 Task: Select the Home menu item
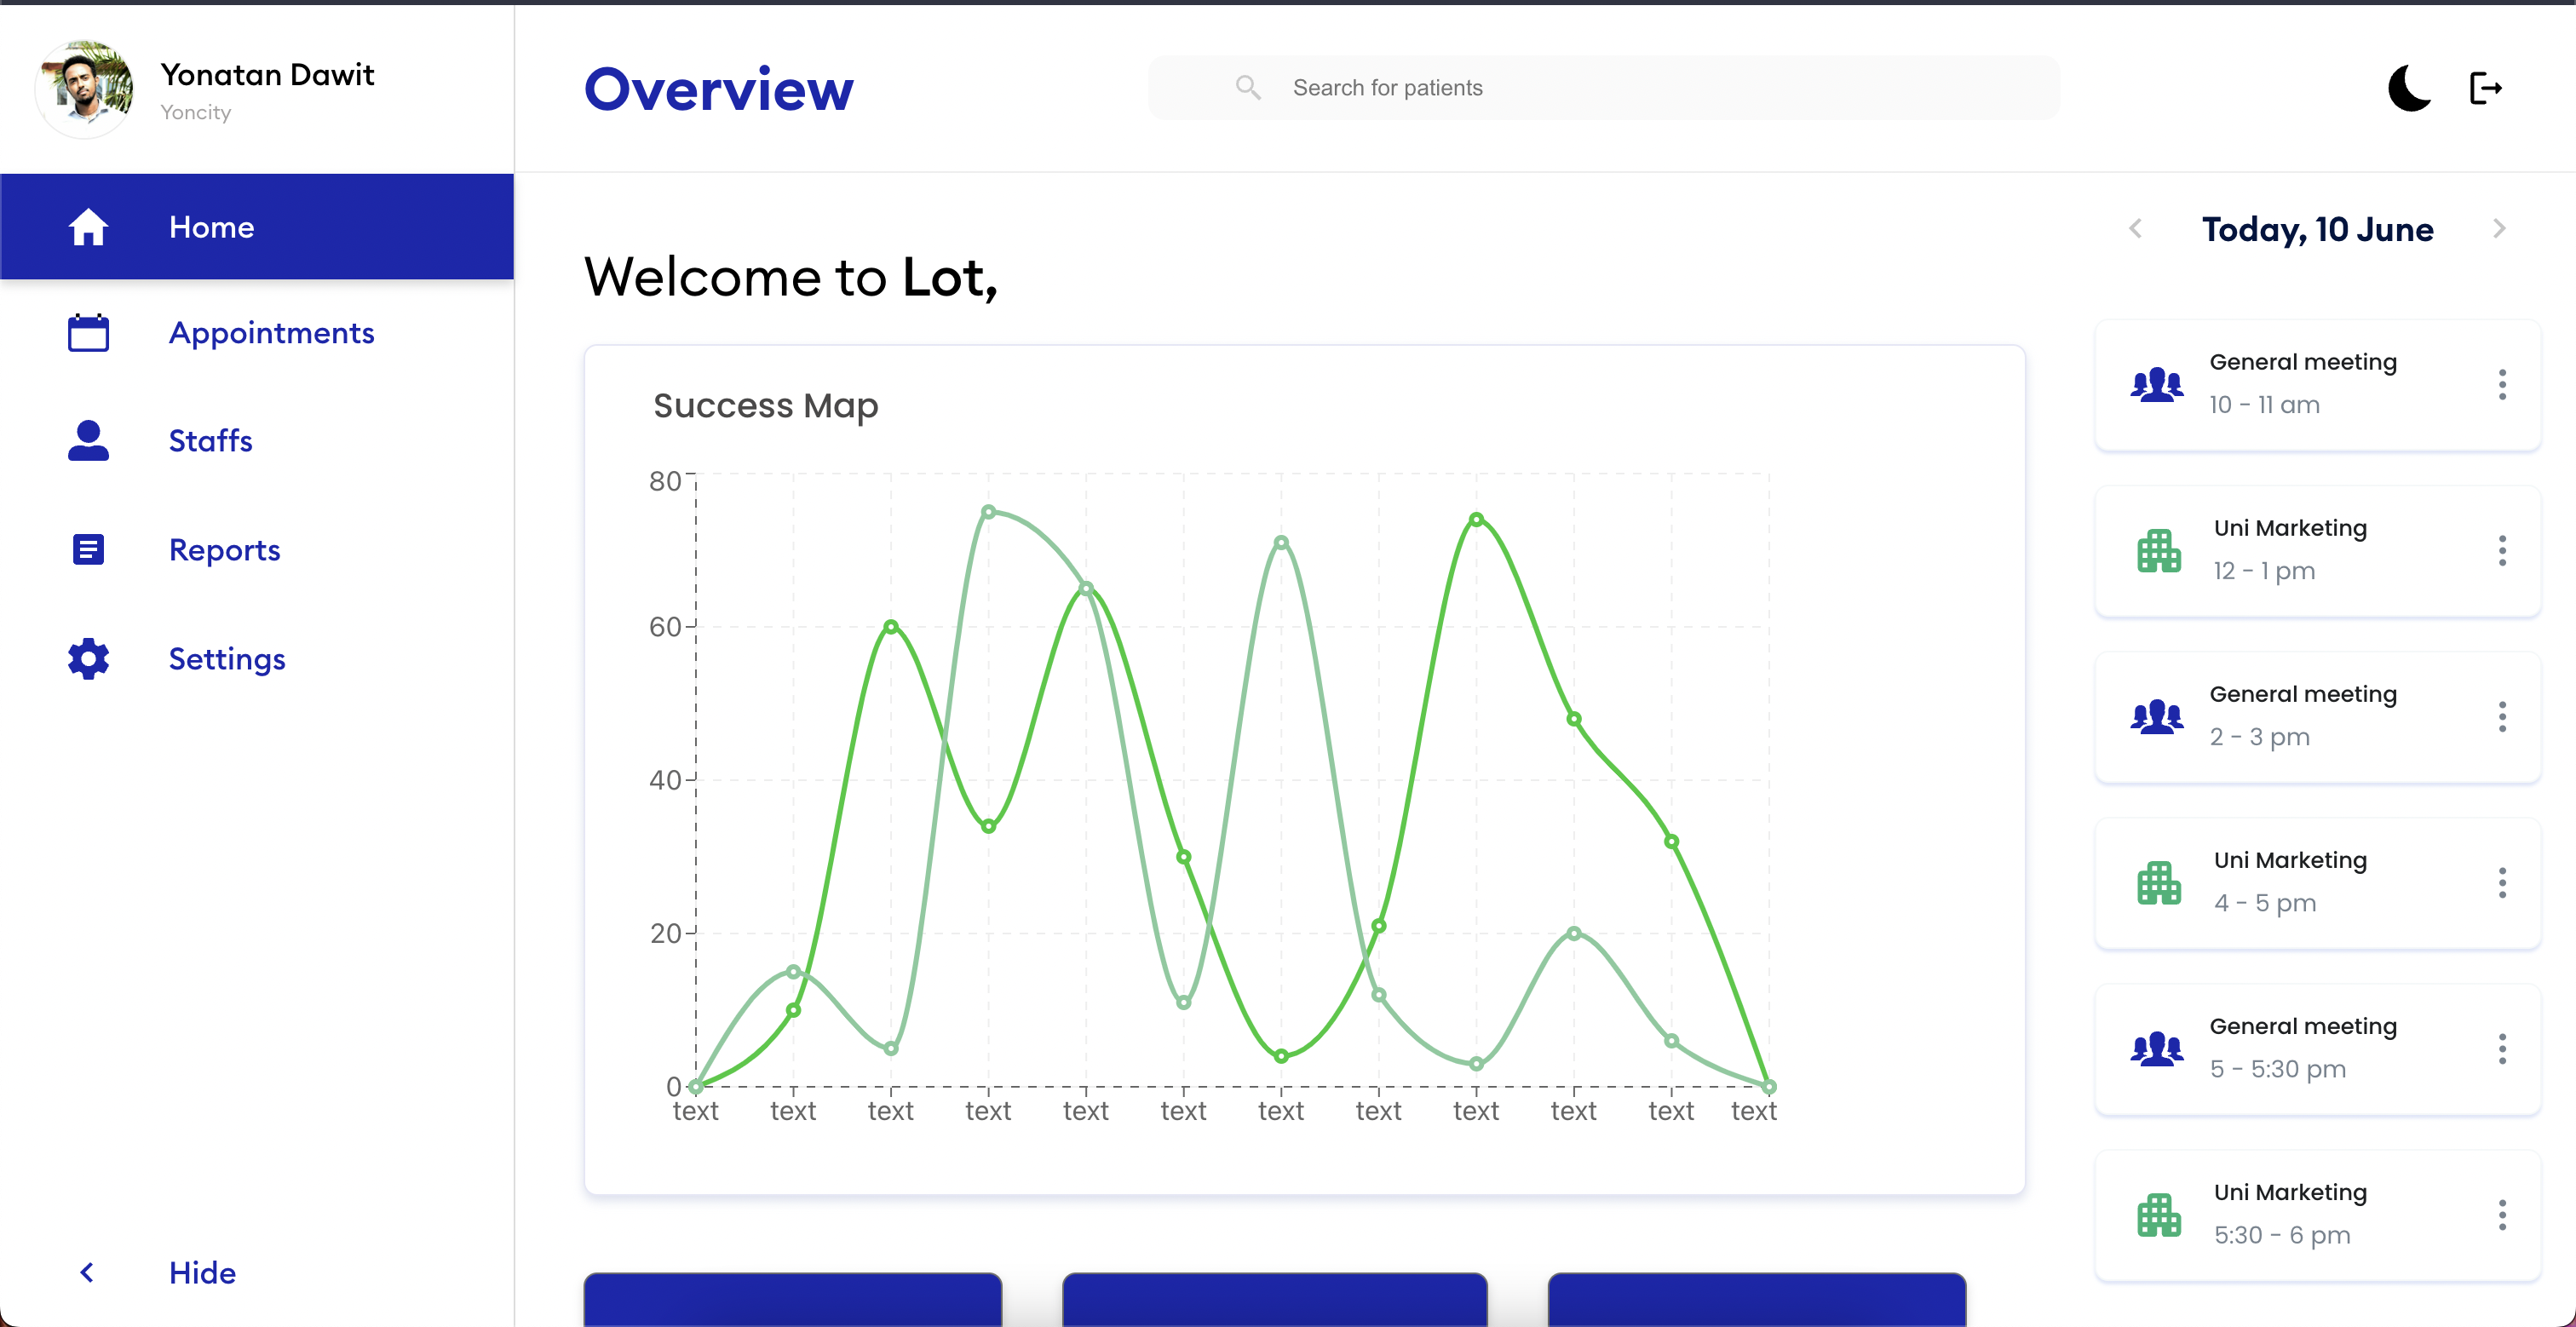click(x=211, y=227)
